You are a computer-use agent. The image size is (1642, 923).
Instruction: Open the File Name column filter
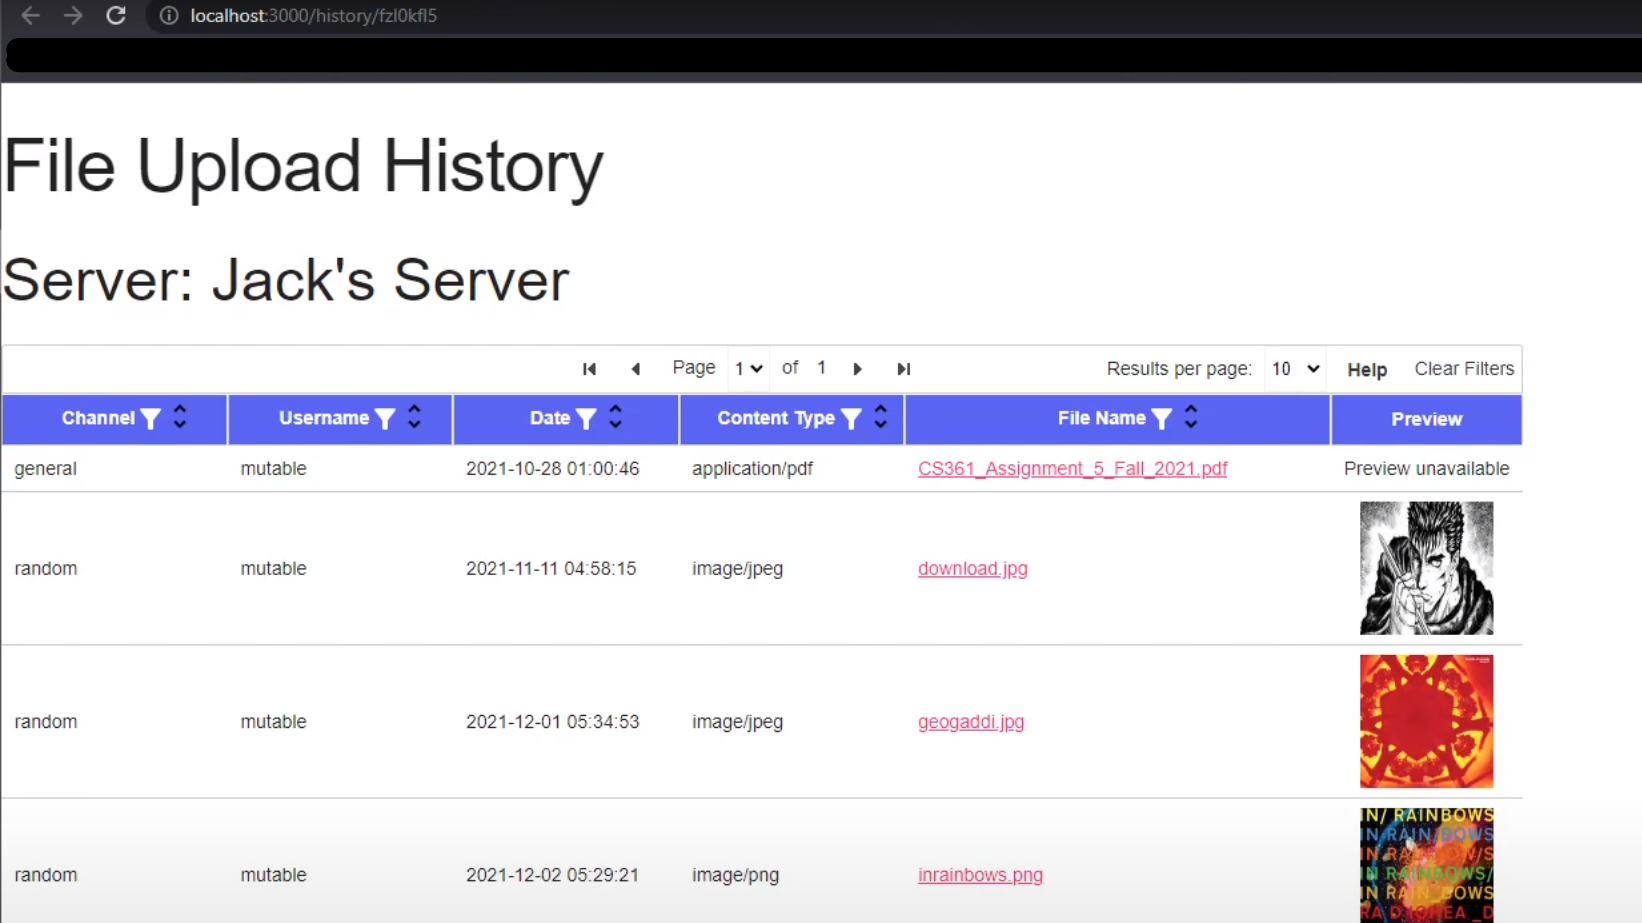pyautogui.click(x=1160, y=418)
